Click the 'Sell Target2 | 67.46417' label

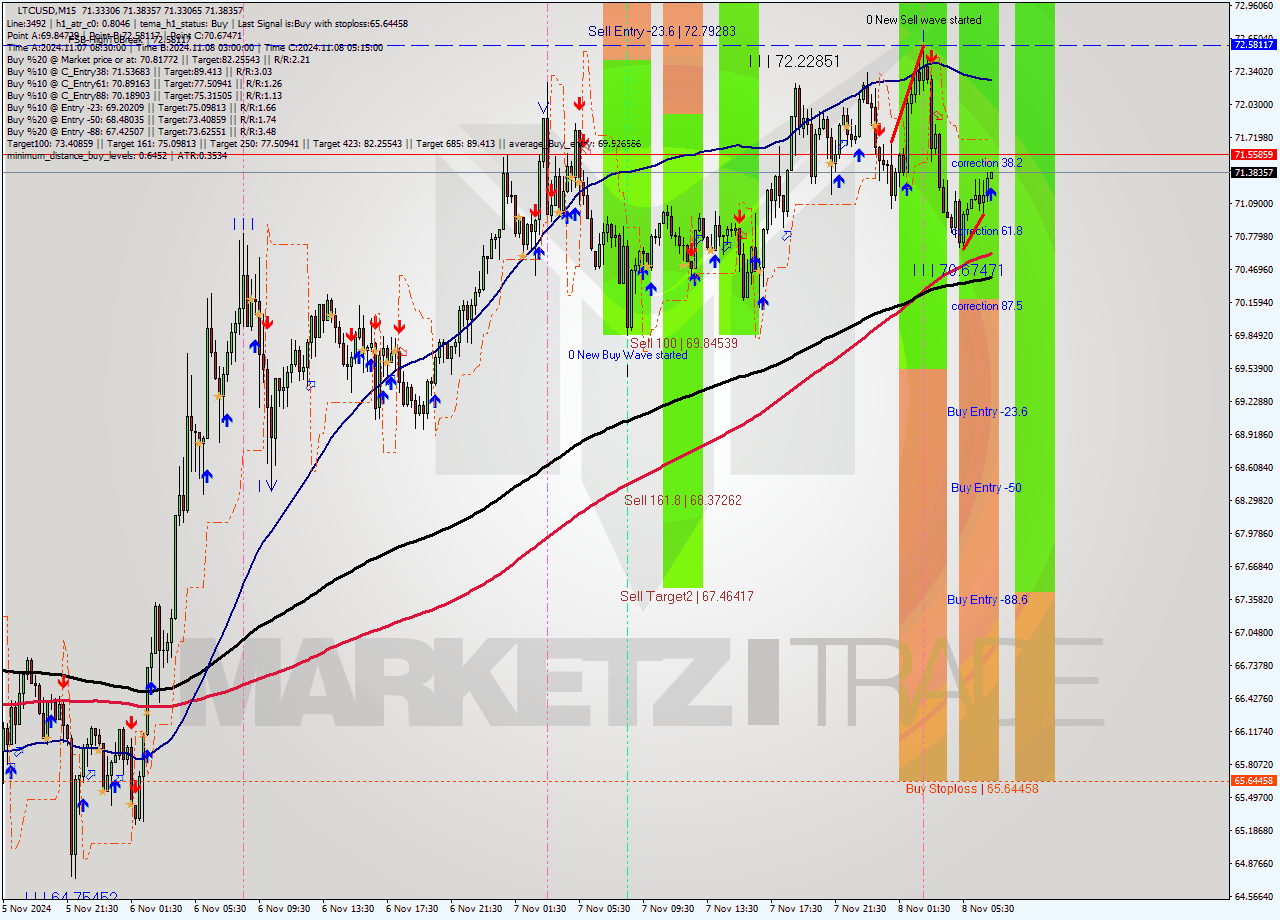tap(687, 597)
